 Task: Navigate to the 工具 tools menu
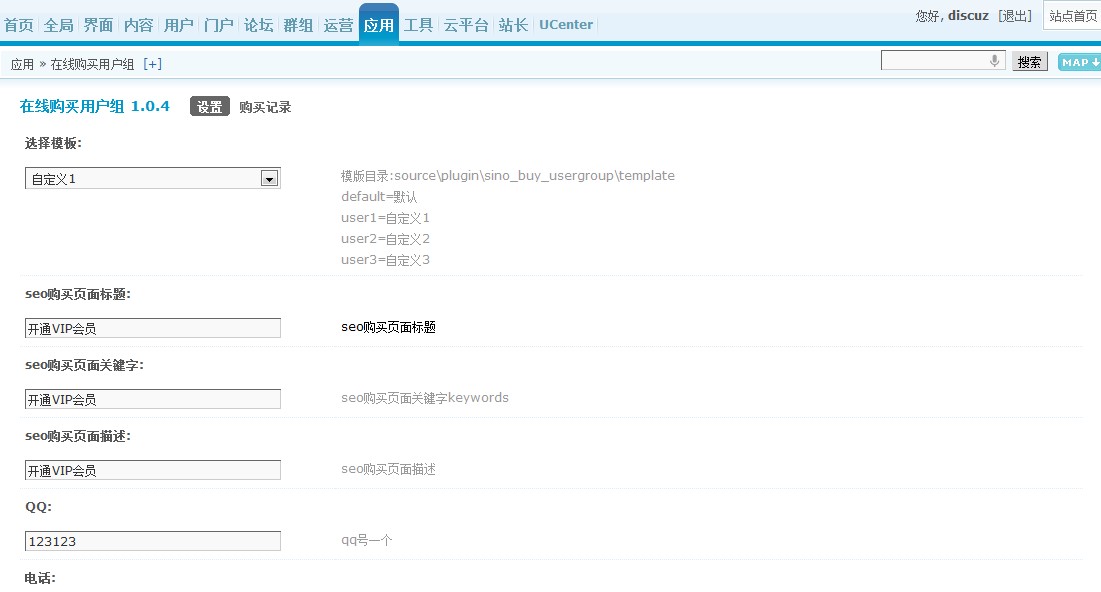(419, 25)
